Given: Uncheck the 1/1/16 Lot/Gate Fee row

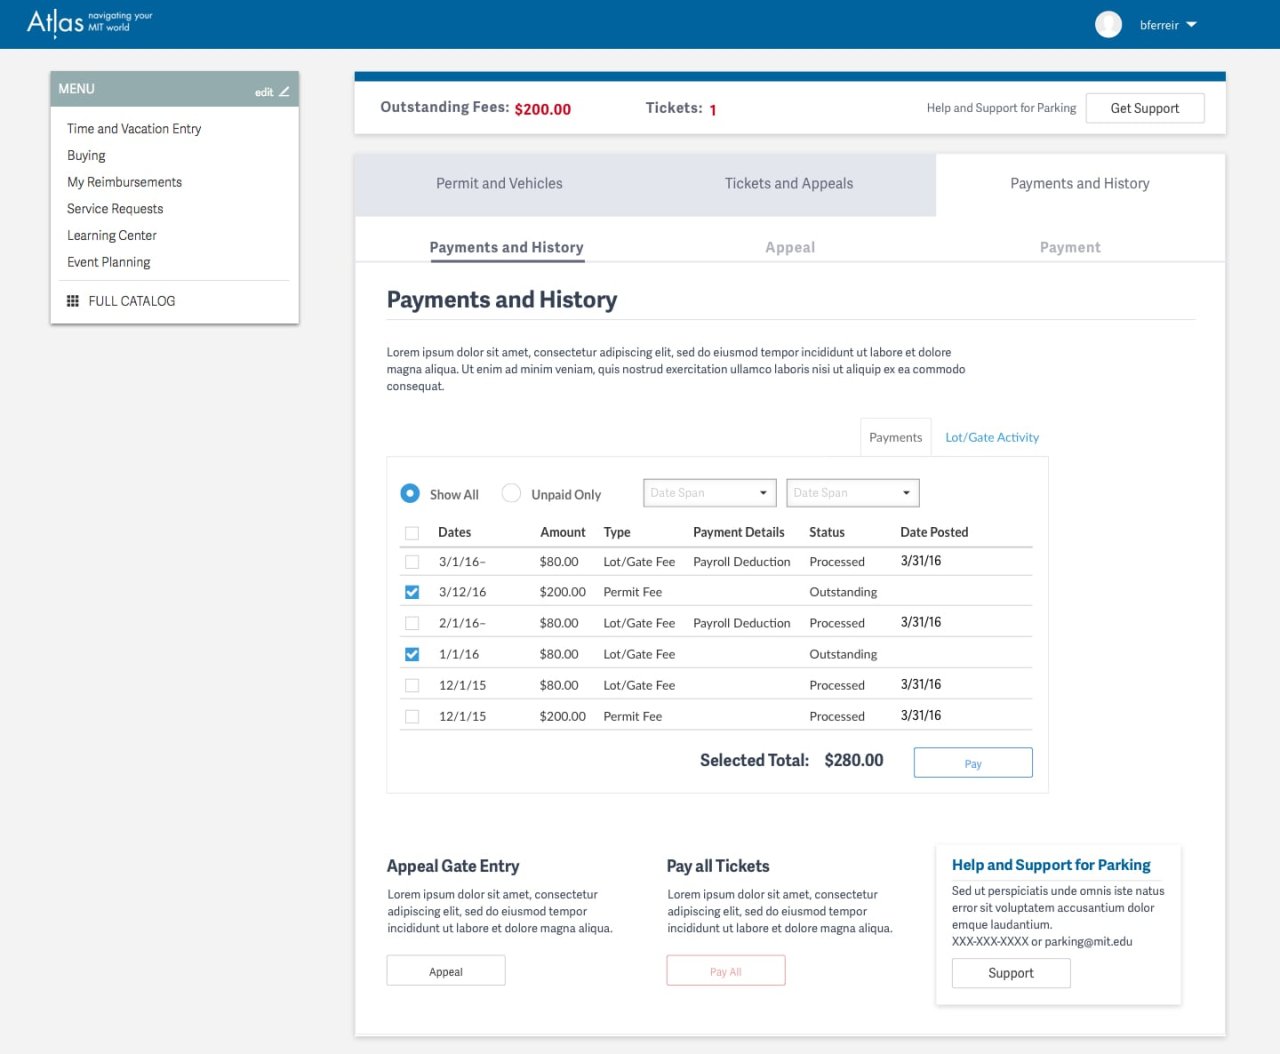Looking at the screenshot, I should pyautogui.click(x=412, y=654).
